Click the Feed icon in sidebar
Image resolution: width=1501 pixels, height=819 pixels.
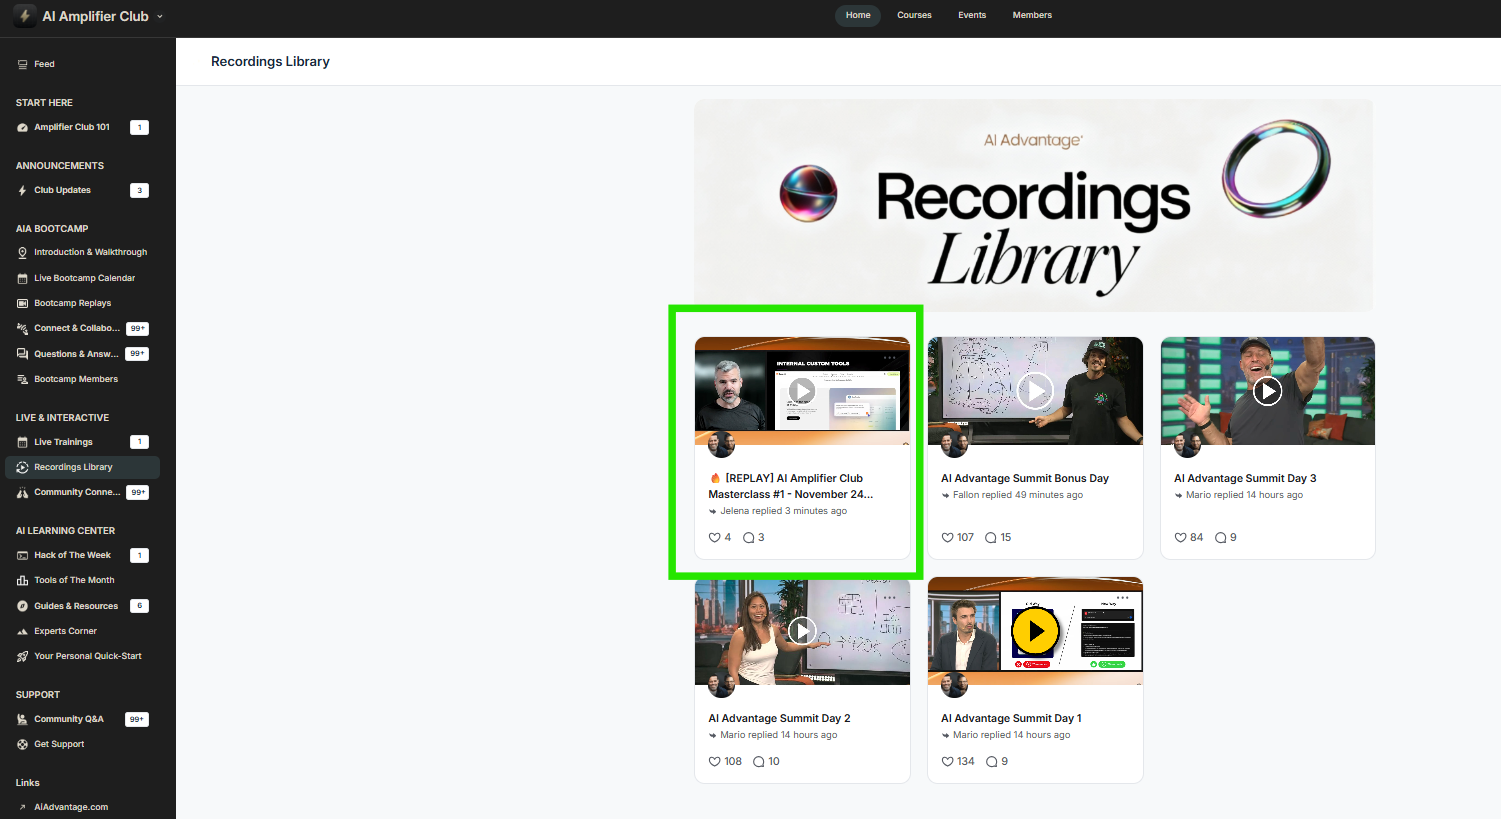tap(22, 64)
